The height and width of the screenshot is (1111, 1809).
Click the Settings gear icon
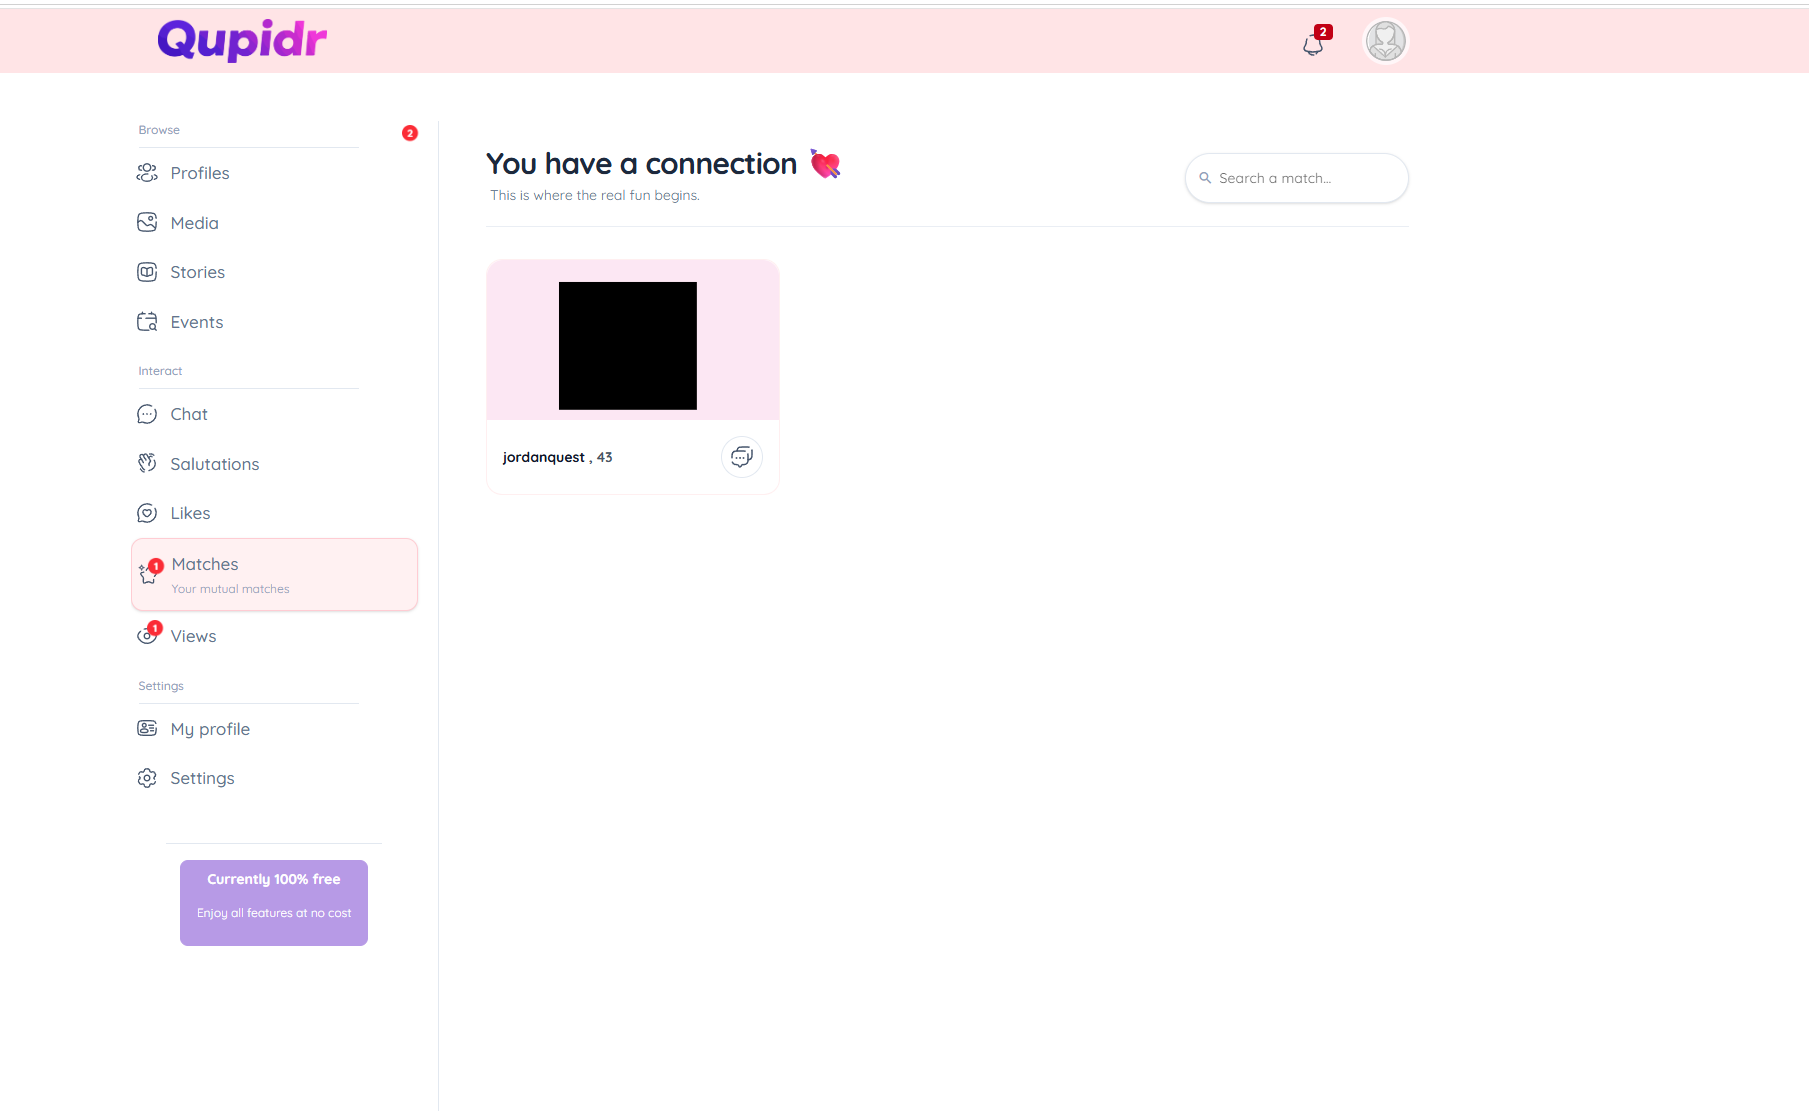point(147,778)
